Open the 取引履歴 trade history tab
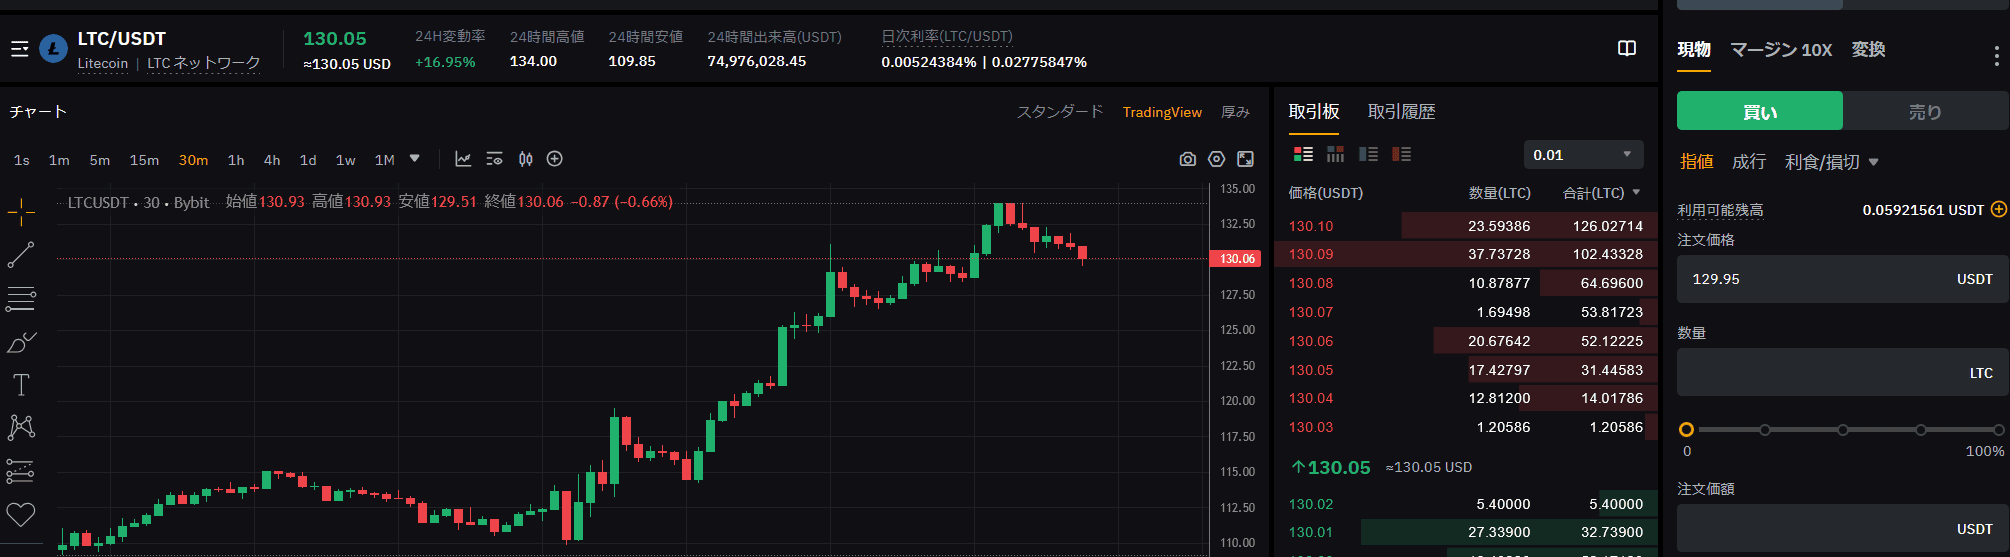The width and height of the screenshot is (2010, 557). [x=1401, y=112]
